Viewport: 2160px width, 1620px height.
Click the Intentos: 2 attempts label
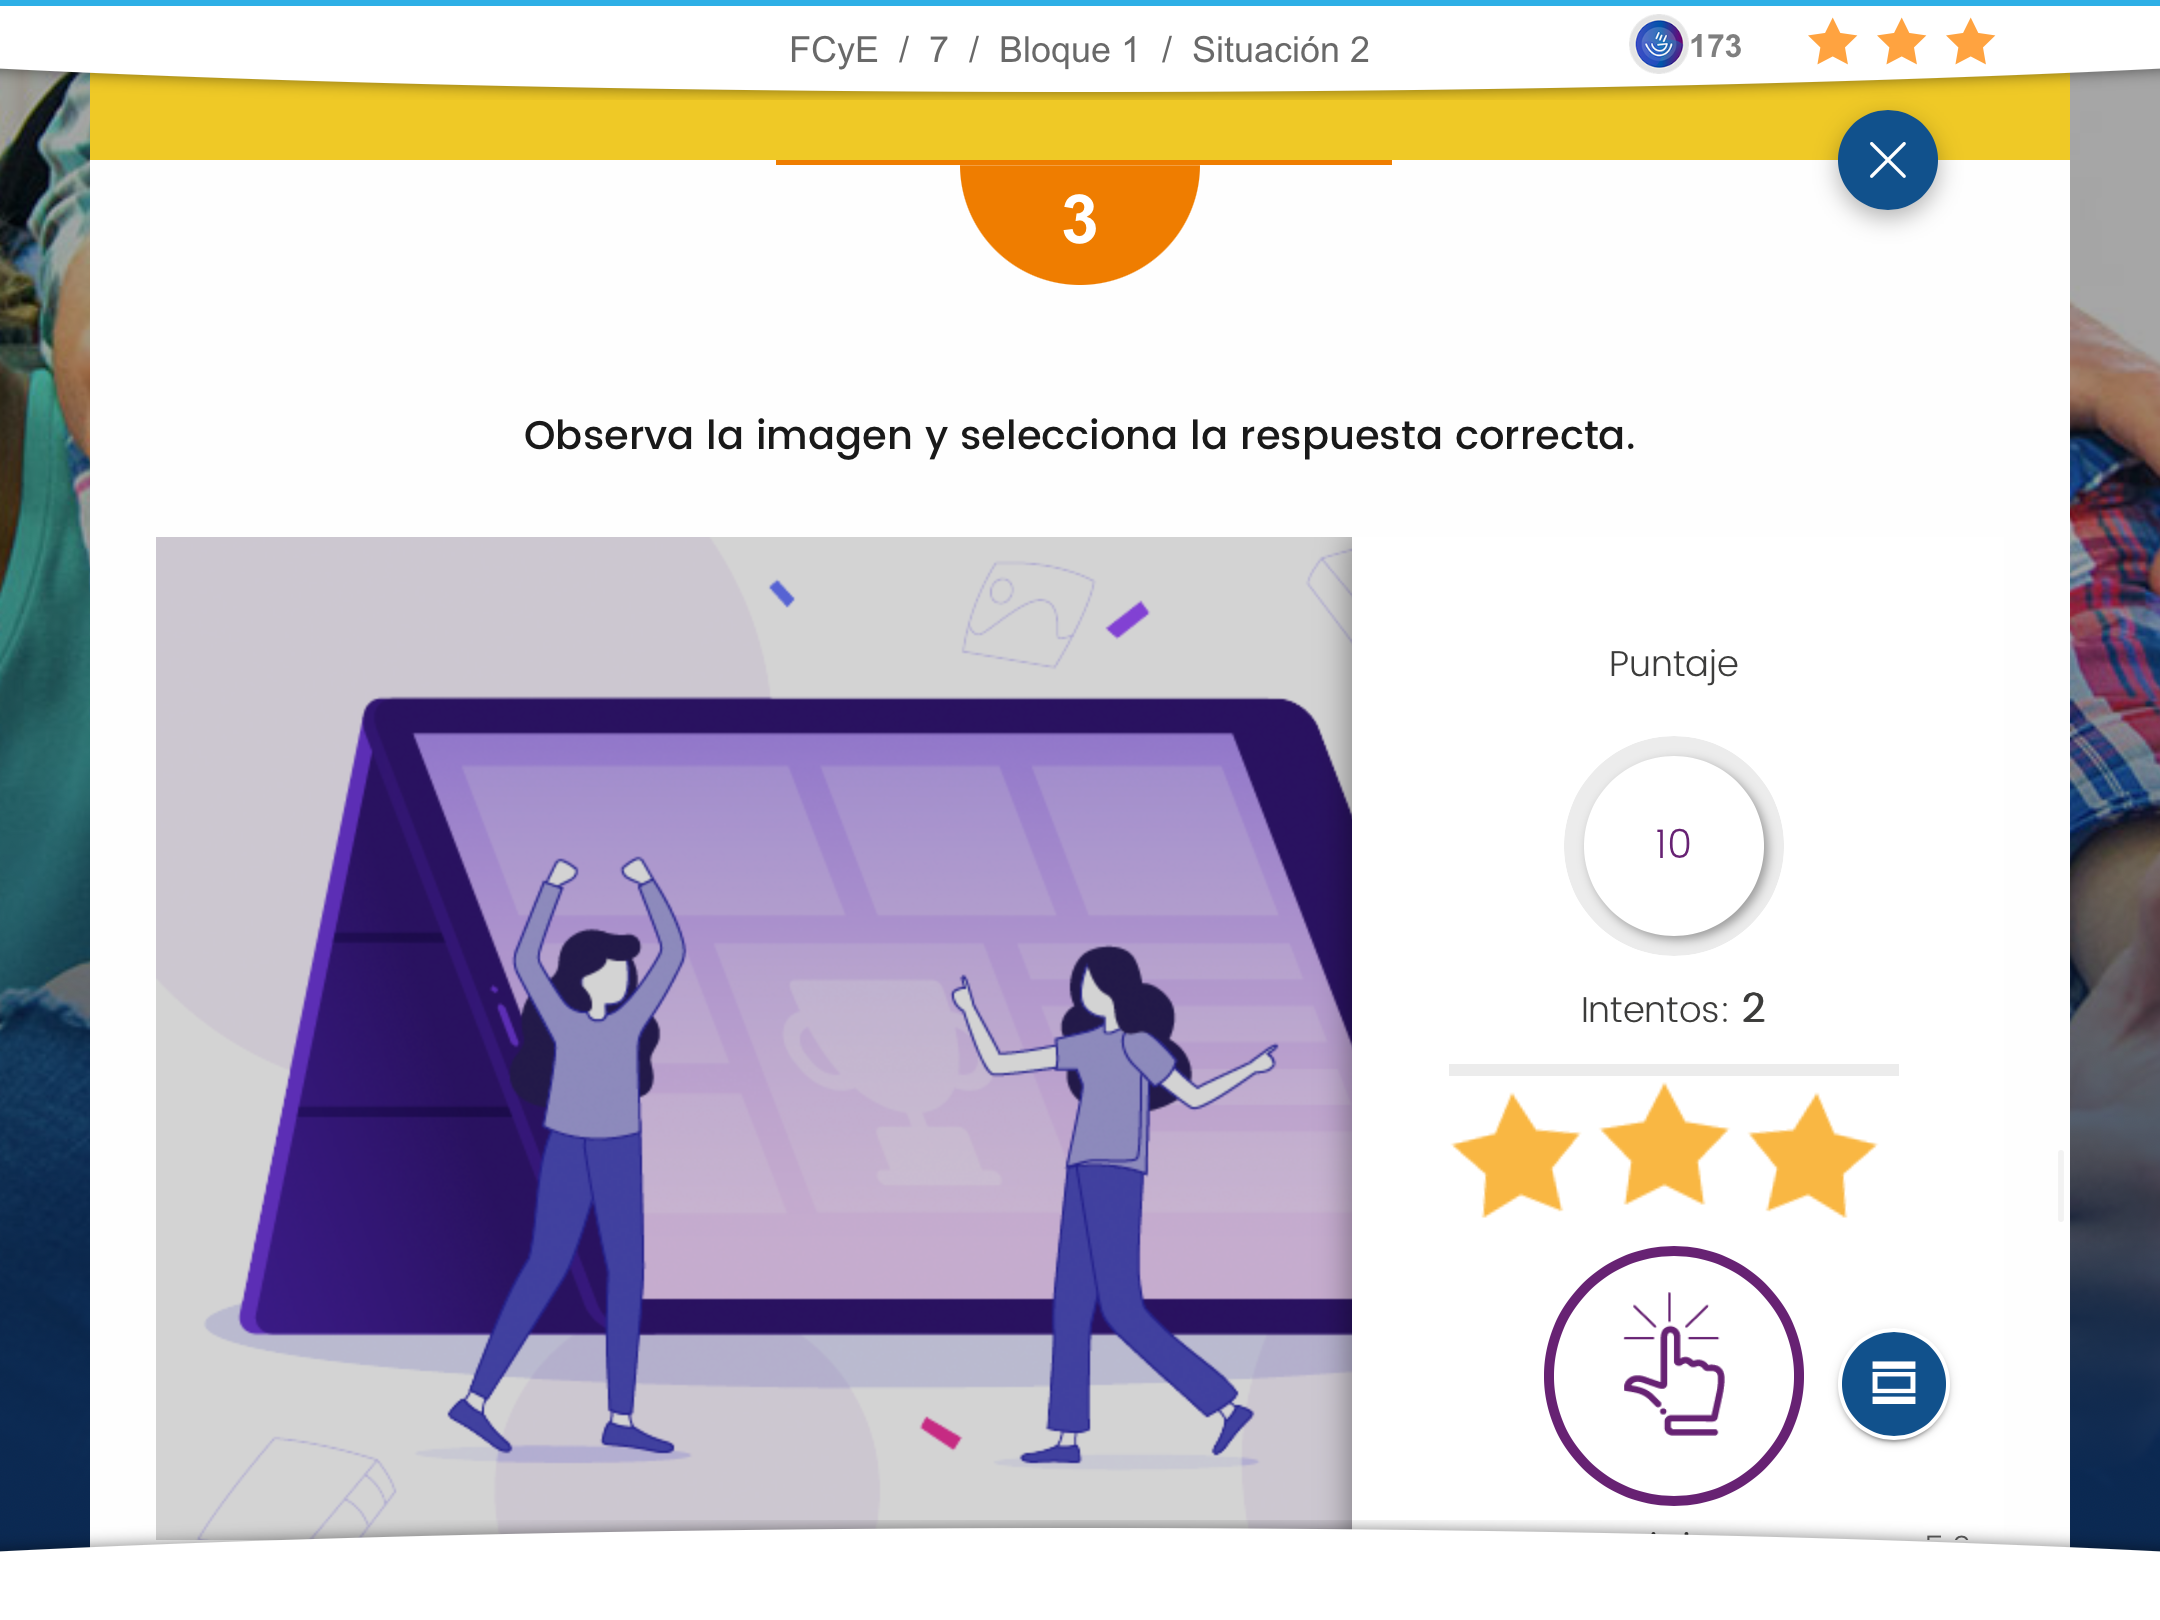[x=1673, y=1009]
